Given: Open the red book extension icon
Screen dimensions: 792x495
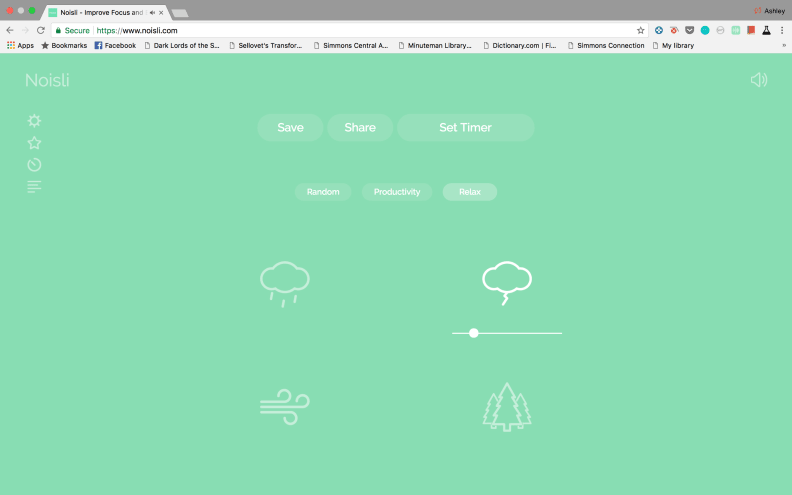Looking at the screenshot, I should [x=751, y=30].
